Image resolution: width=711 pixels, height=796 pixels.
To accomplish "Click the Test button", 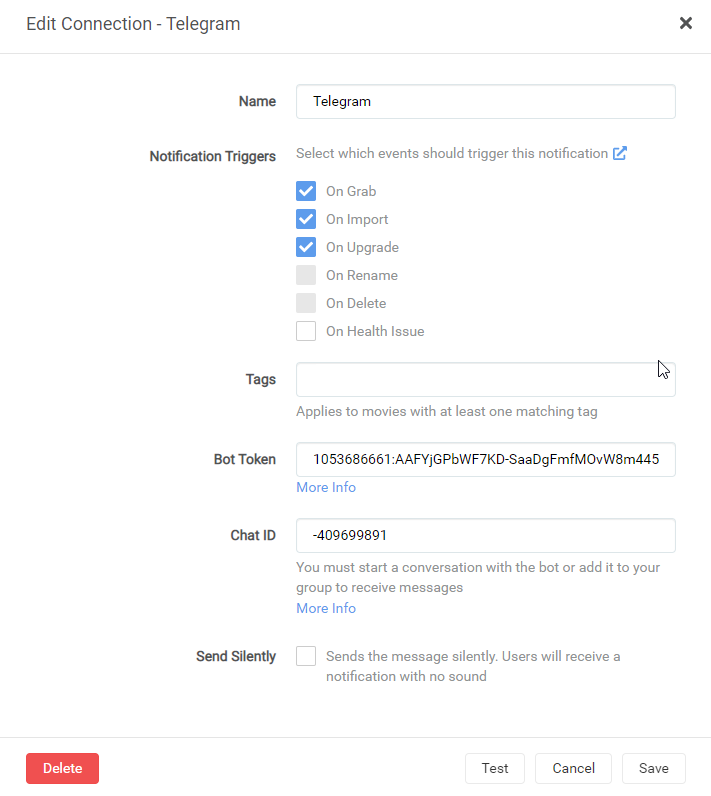I will click(x=495, y=768).
